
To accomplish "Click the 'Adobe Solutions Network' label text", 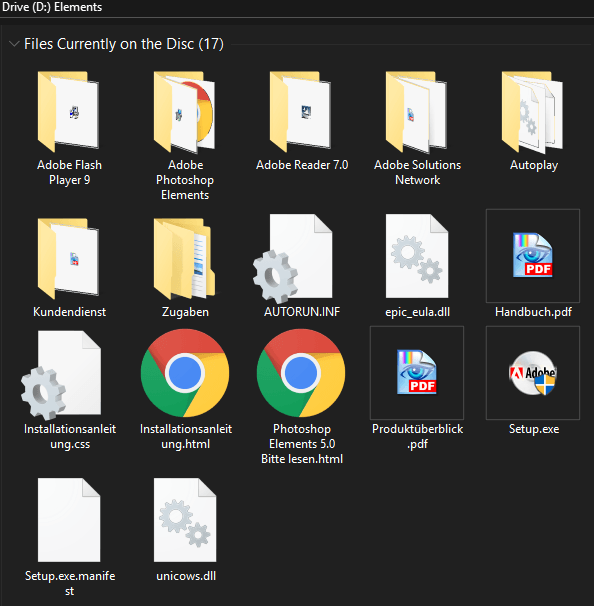I will tap(417, 172).
